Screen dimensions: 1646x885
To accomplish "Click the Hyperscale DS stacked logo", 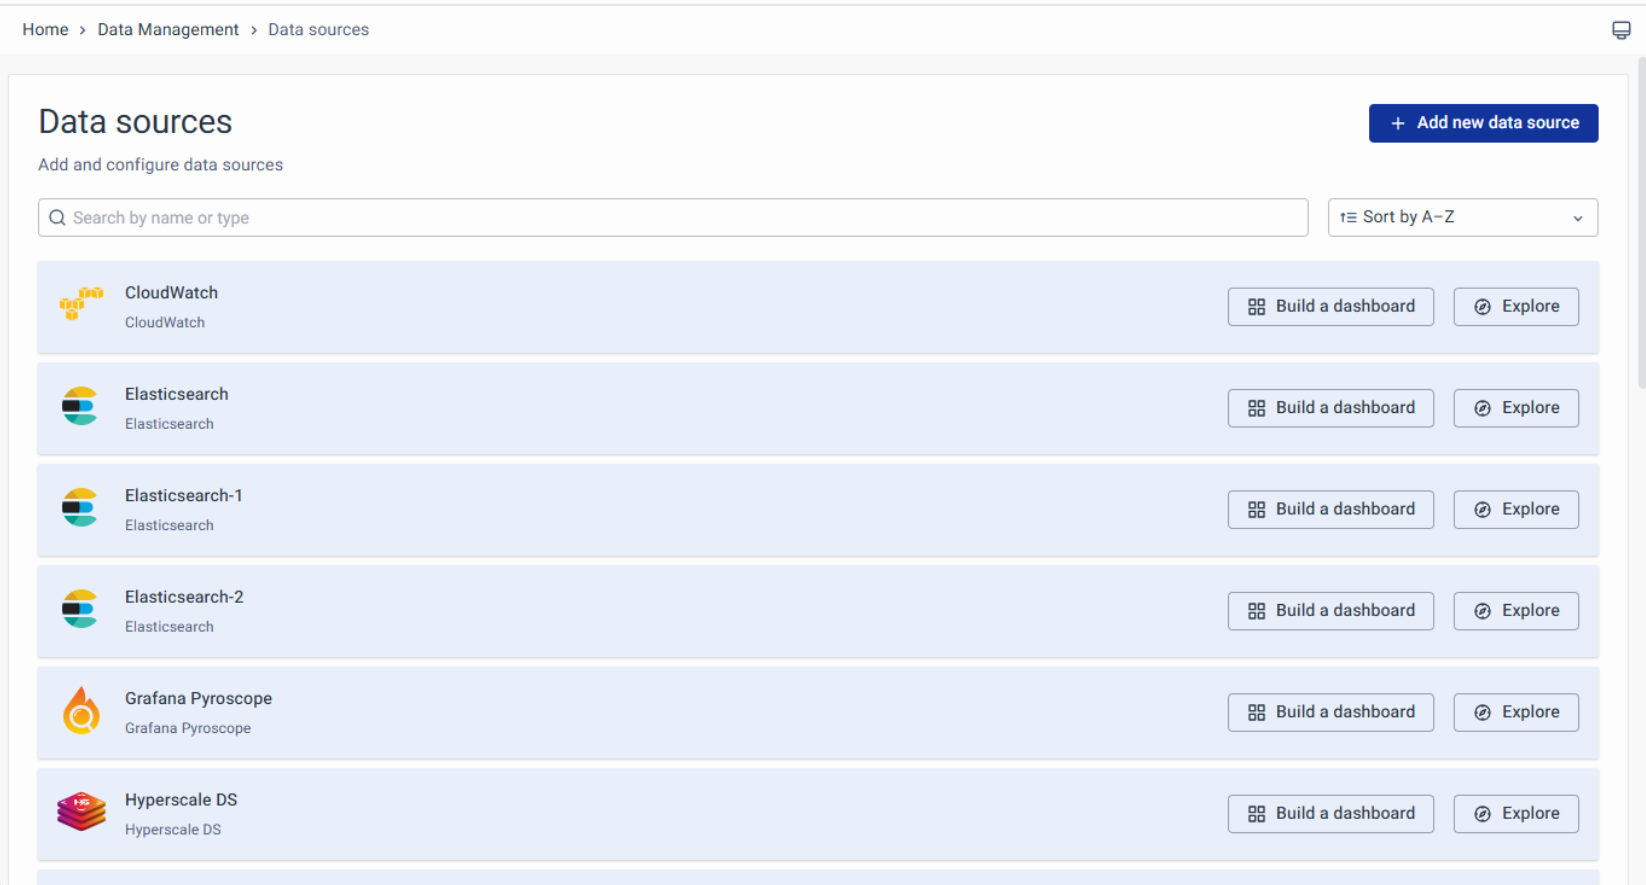I will click(x=81, y=812).
